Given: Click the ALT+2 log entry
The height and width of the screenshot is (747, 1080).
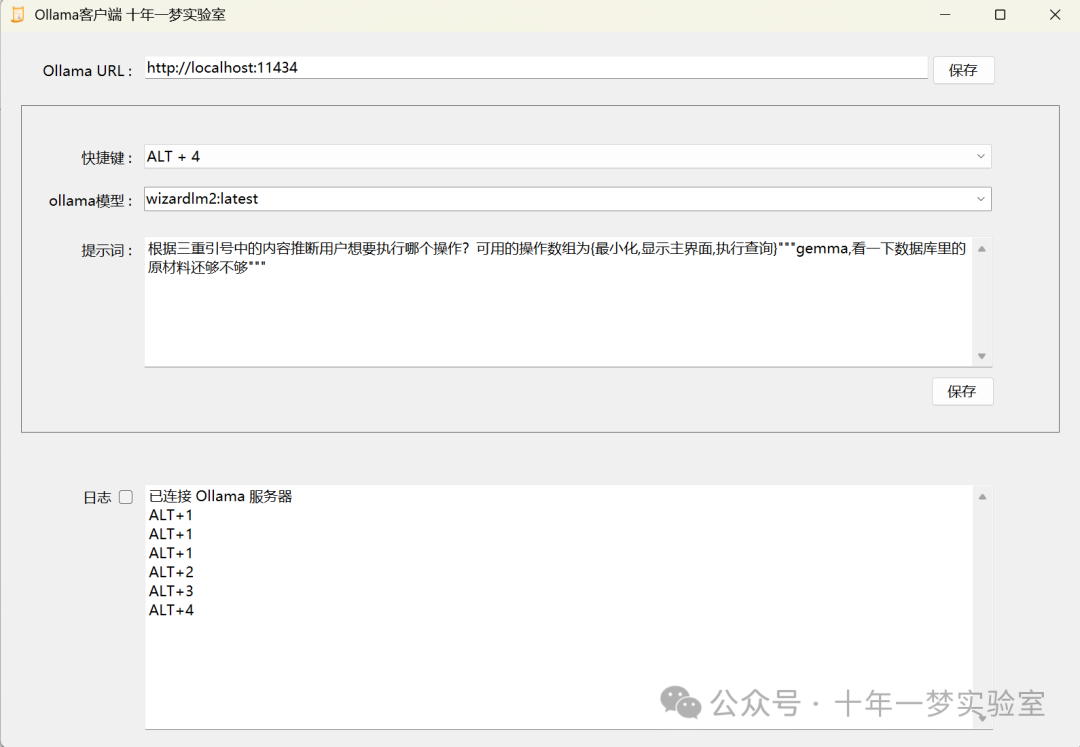Looking at the screenshot, I should [171, 572].
